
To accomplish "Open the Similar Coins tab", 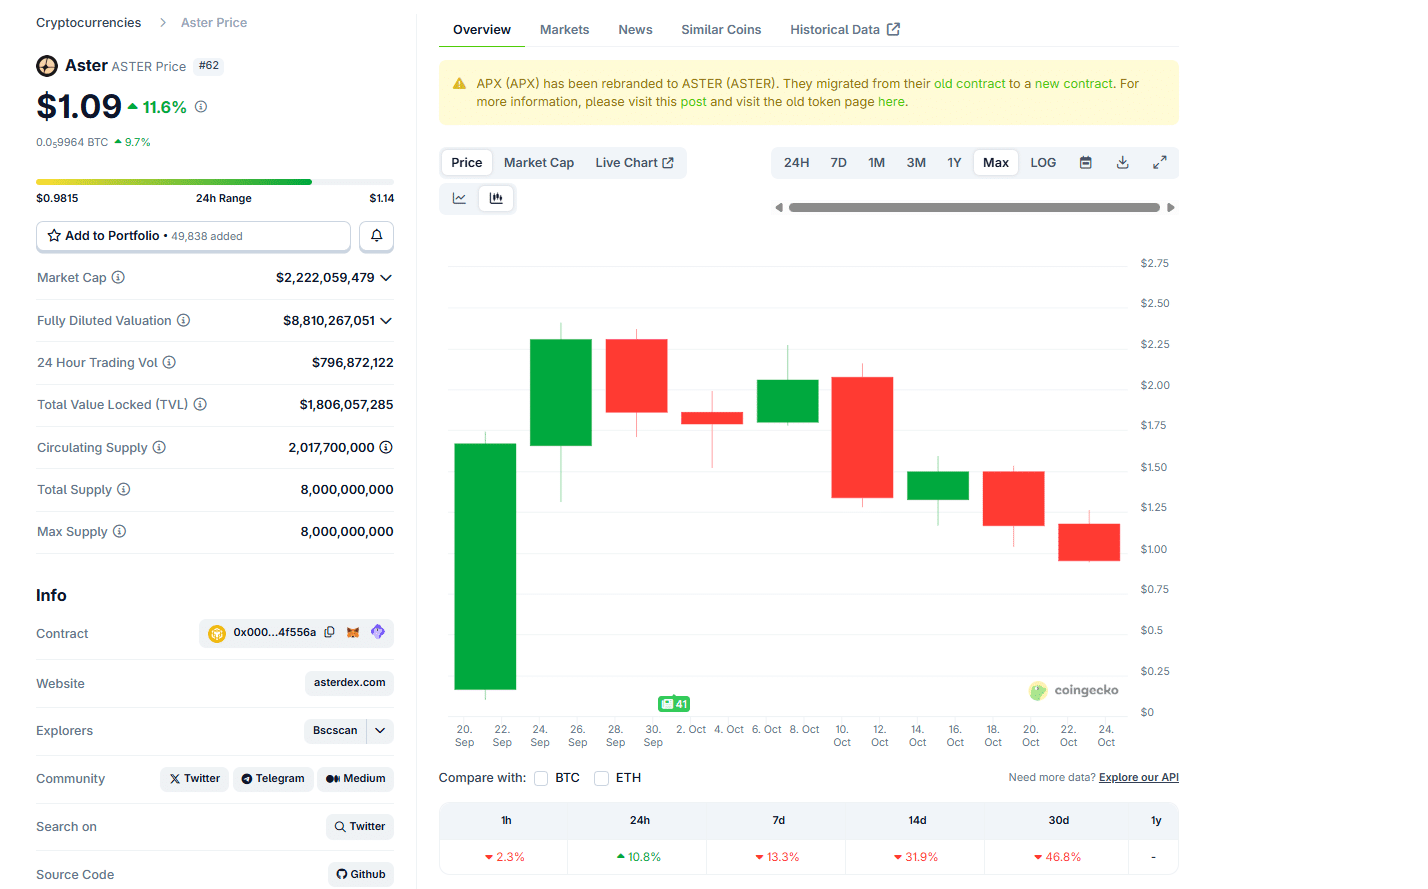I will click(721, 30).
